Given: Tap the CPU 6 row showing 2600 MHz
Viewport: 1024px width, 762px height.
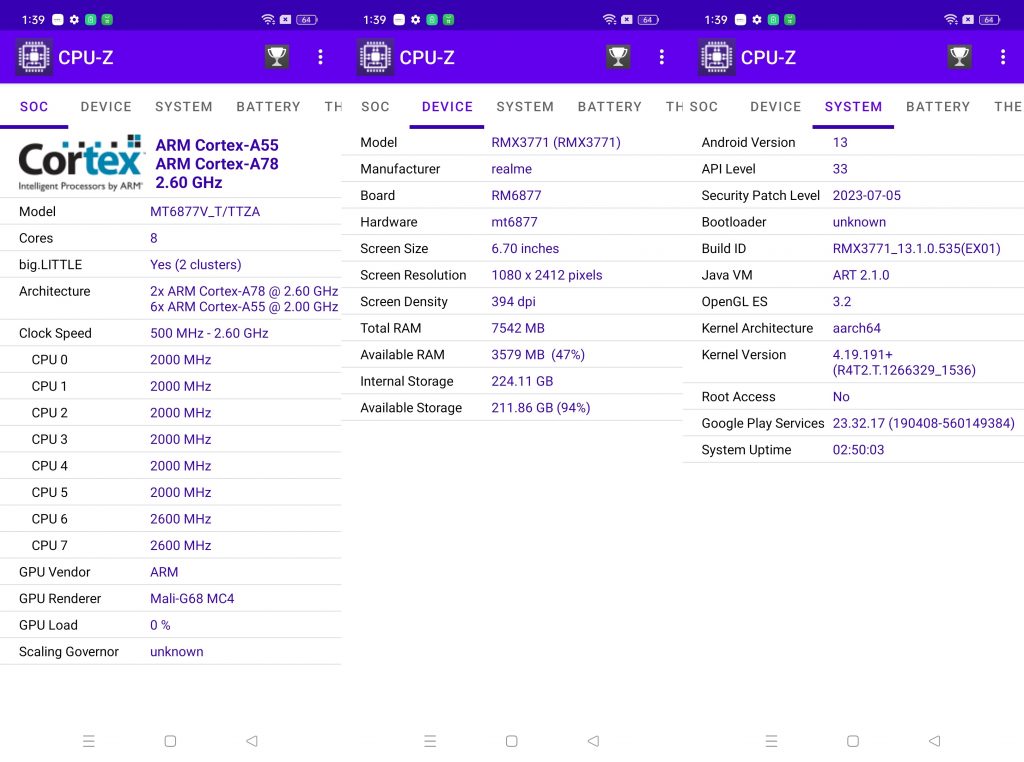Looking at the screenshot, I should point(170,519).
